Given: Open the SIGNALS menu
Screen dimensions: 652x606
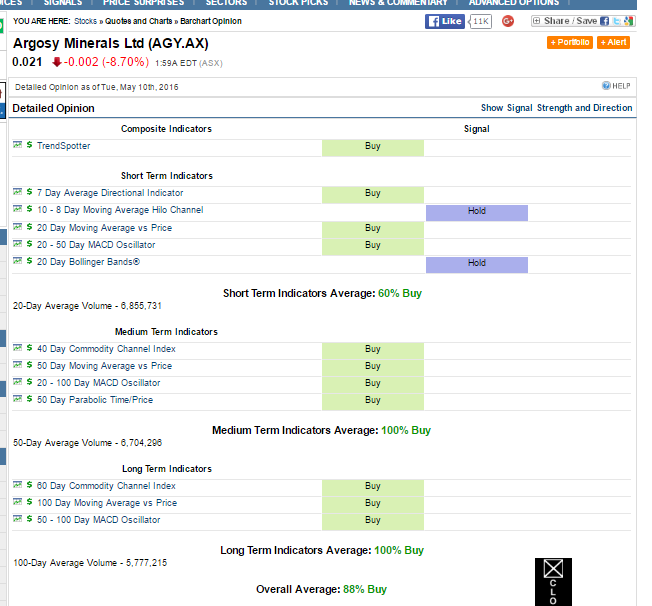Looking at the screenshot, I should pos(63,3).
